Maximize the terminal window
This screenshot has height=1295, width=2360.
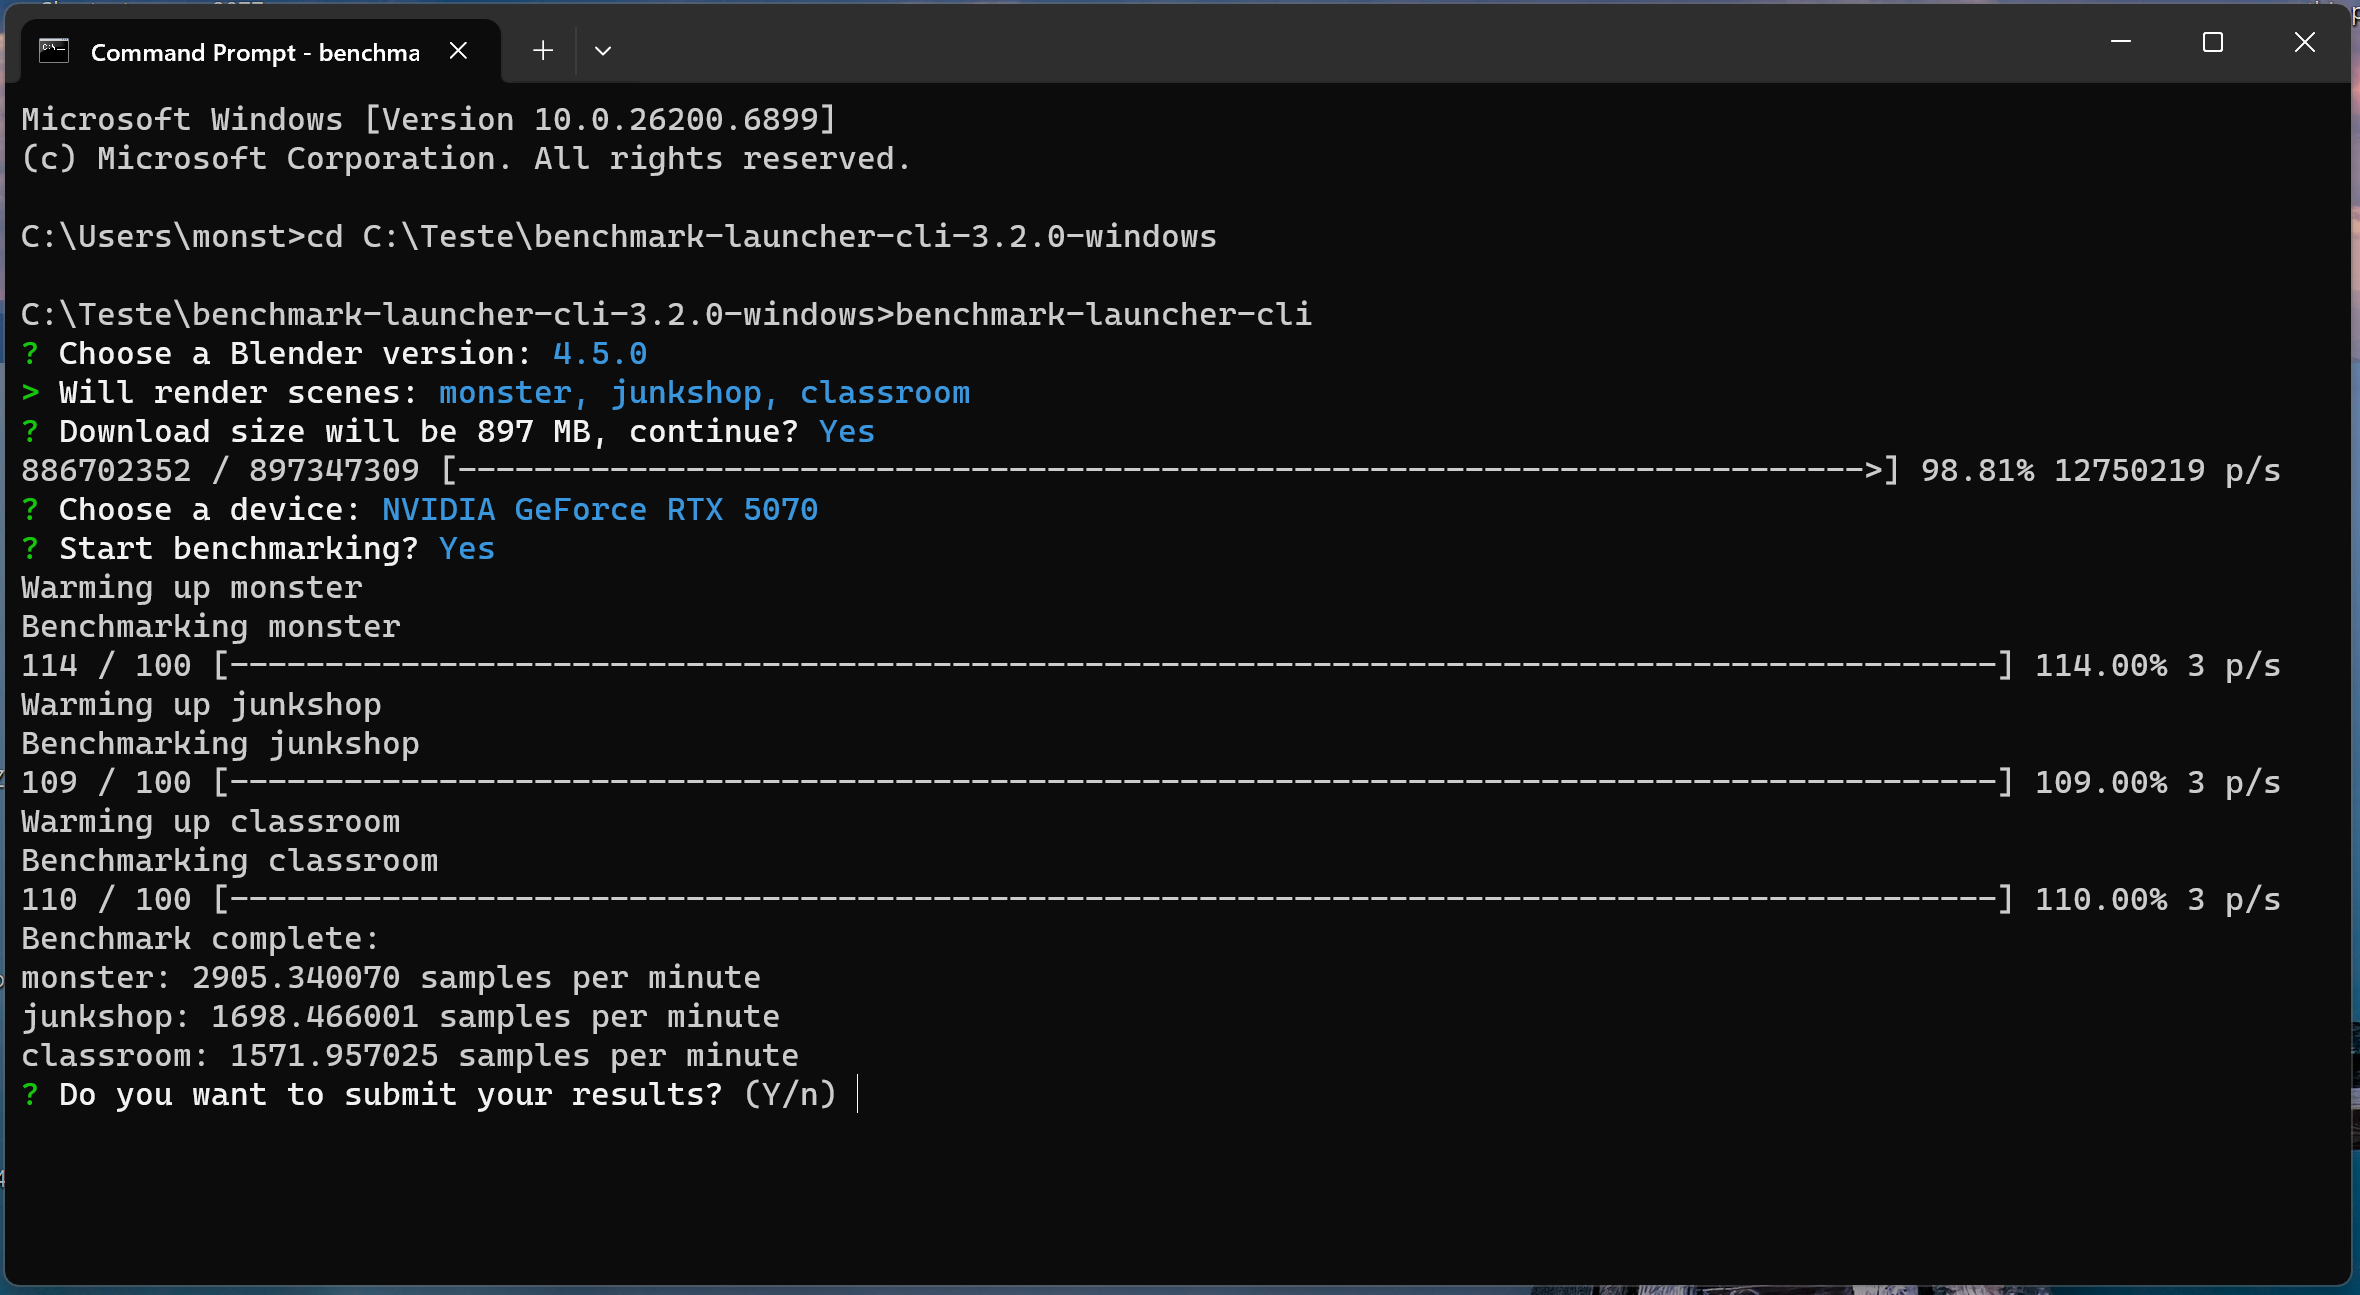point(2212,43)
